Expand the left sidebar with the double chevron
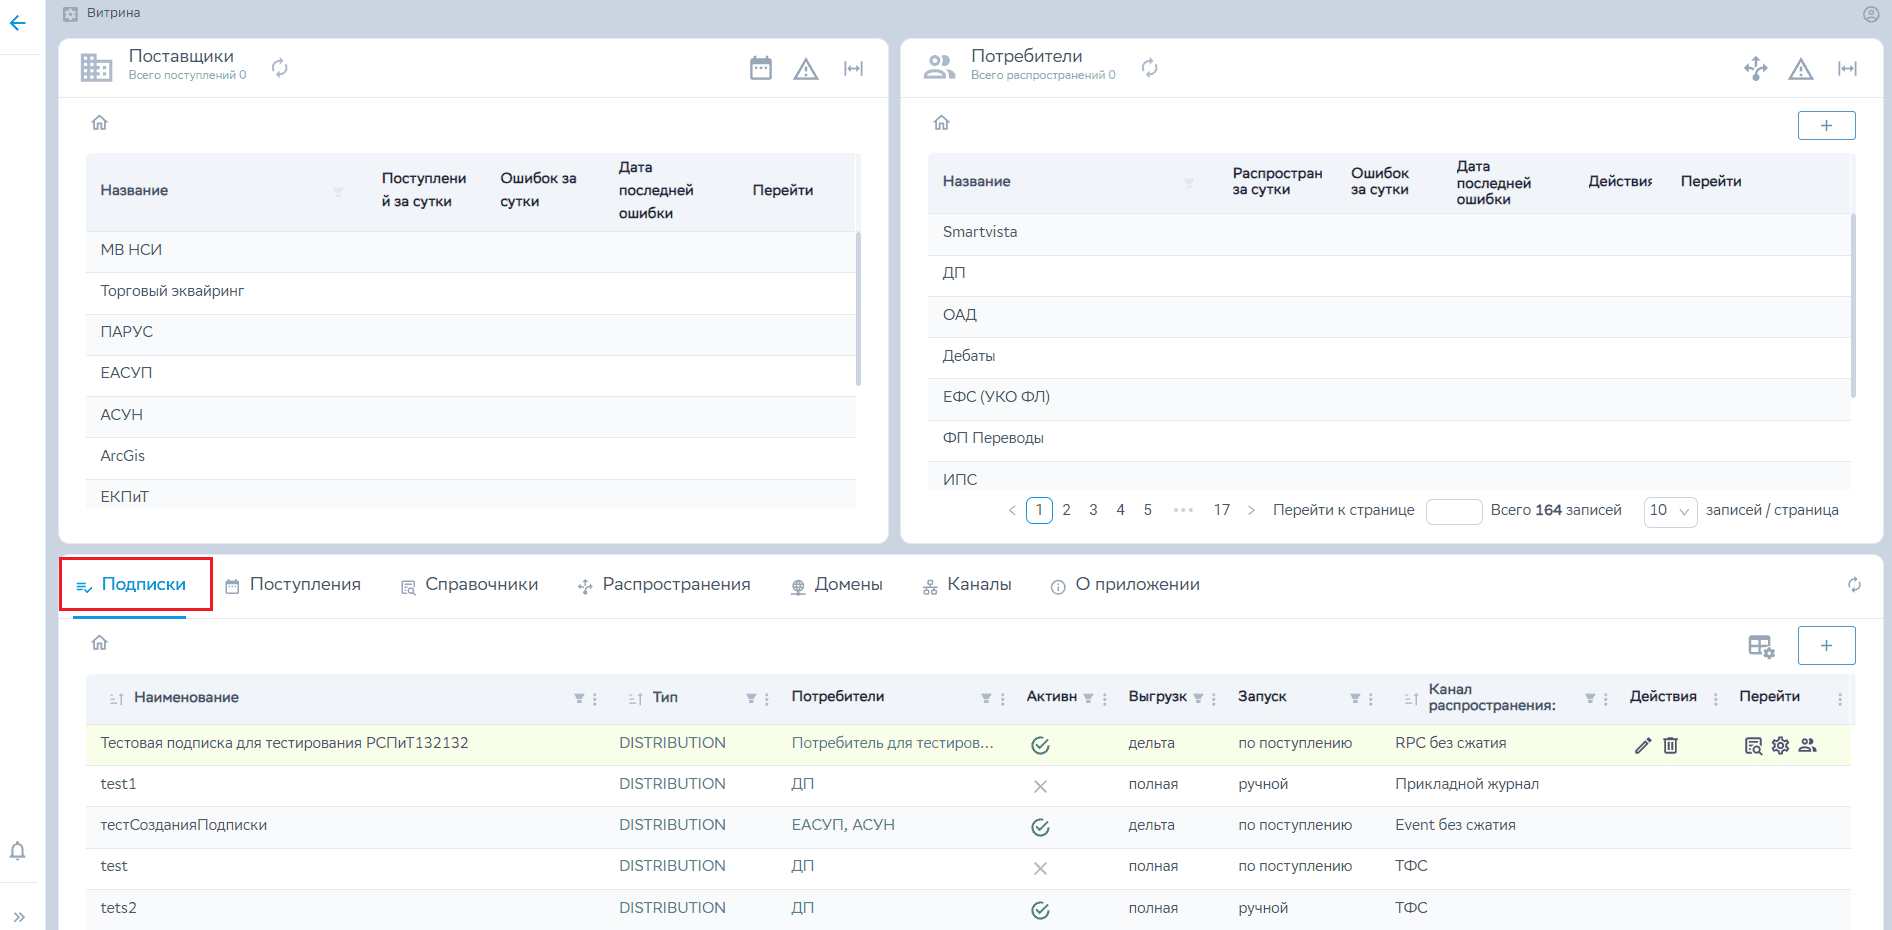Viewport: 1892px width, 930px height. point(18,916)
